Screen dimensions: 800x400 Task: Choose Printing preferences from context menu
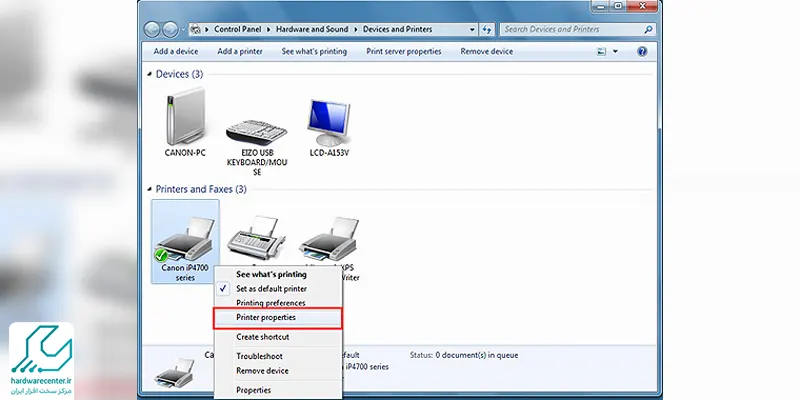pyautogui.click(x=278, y=303)
